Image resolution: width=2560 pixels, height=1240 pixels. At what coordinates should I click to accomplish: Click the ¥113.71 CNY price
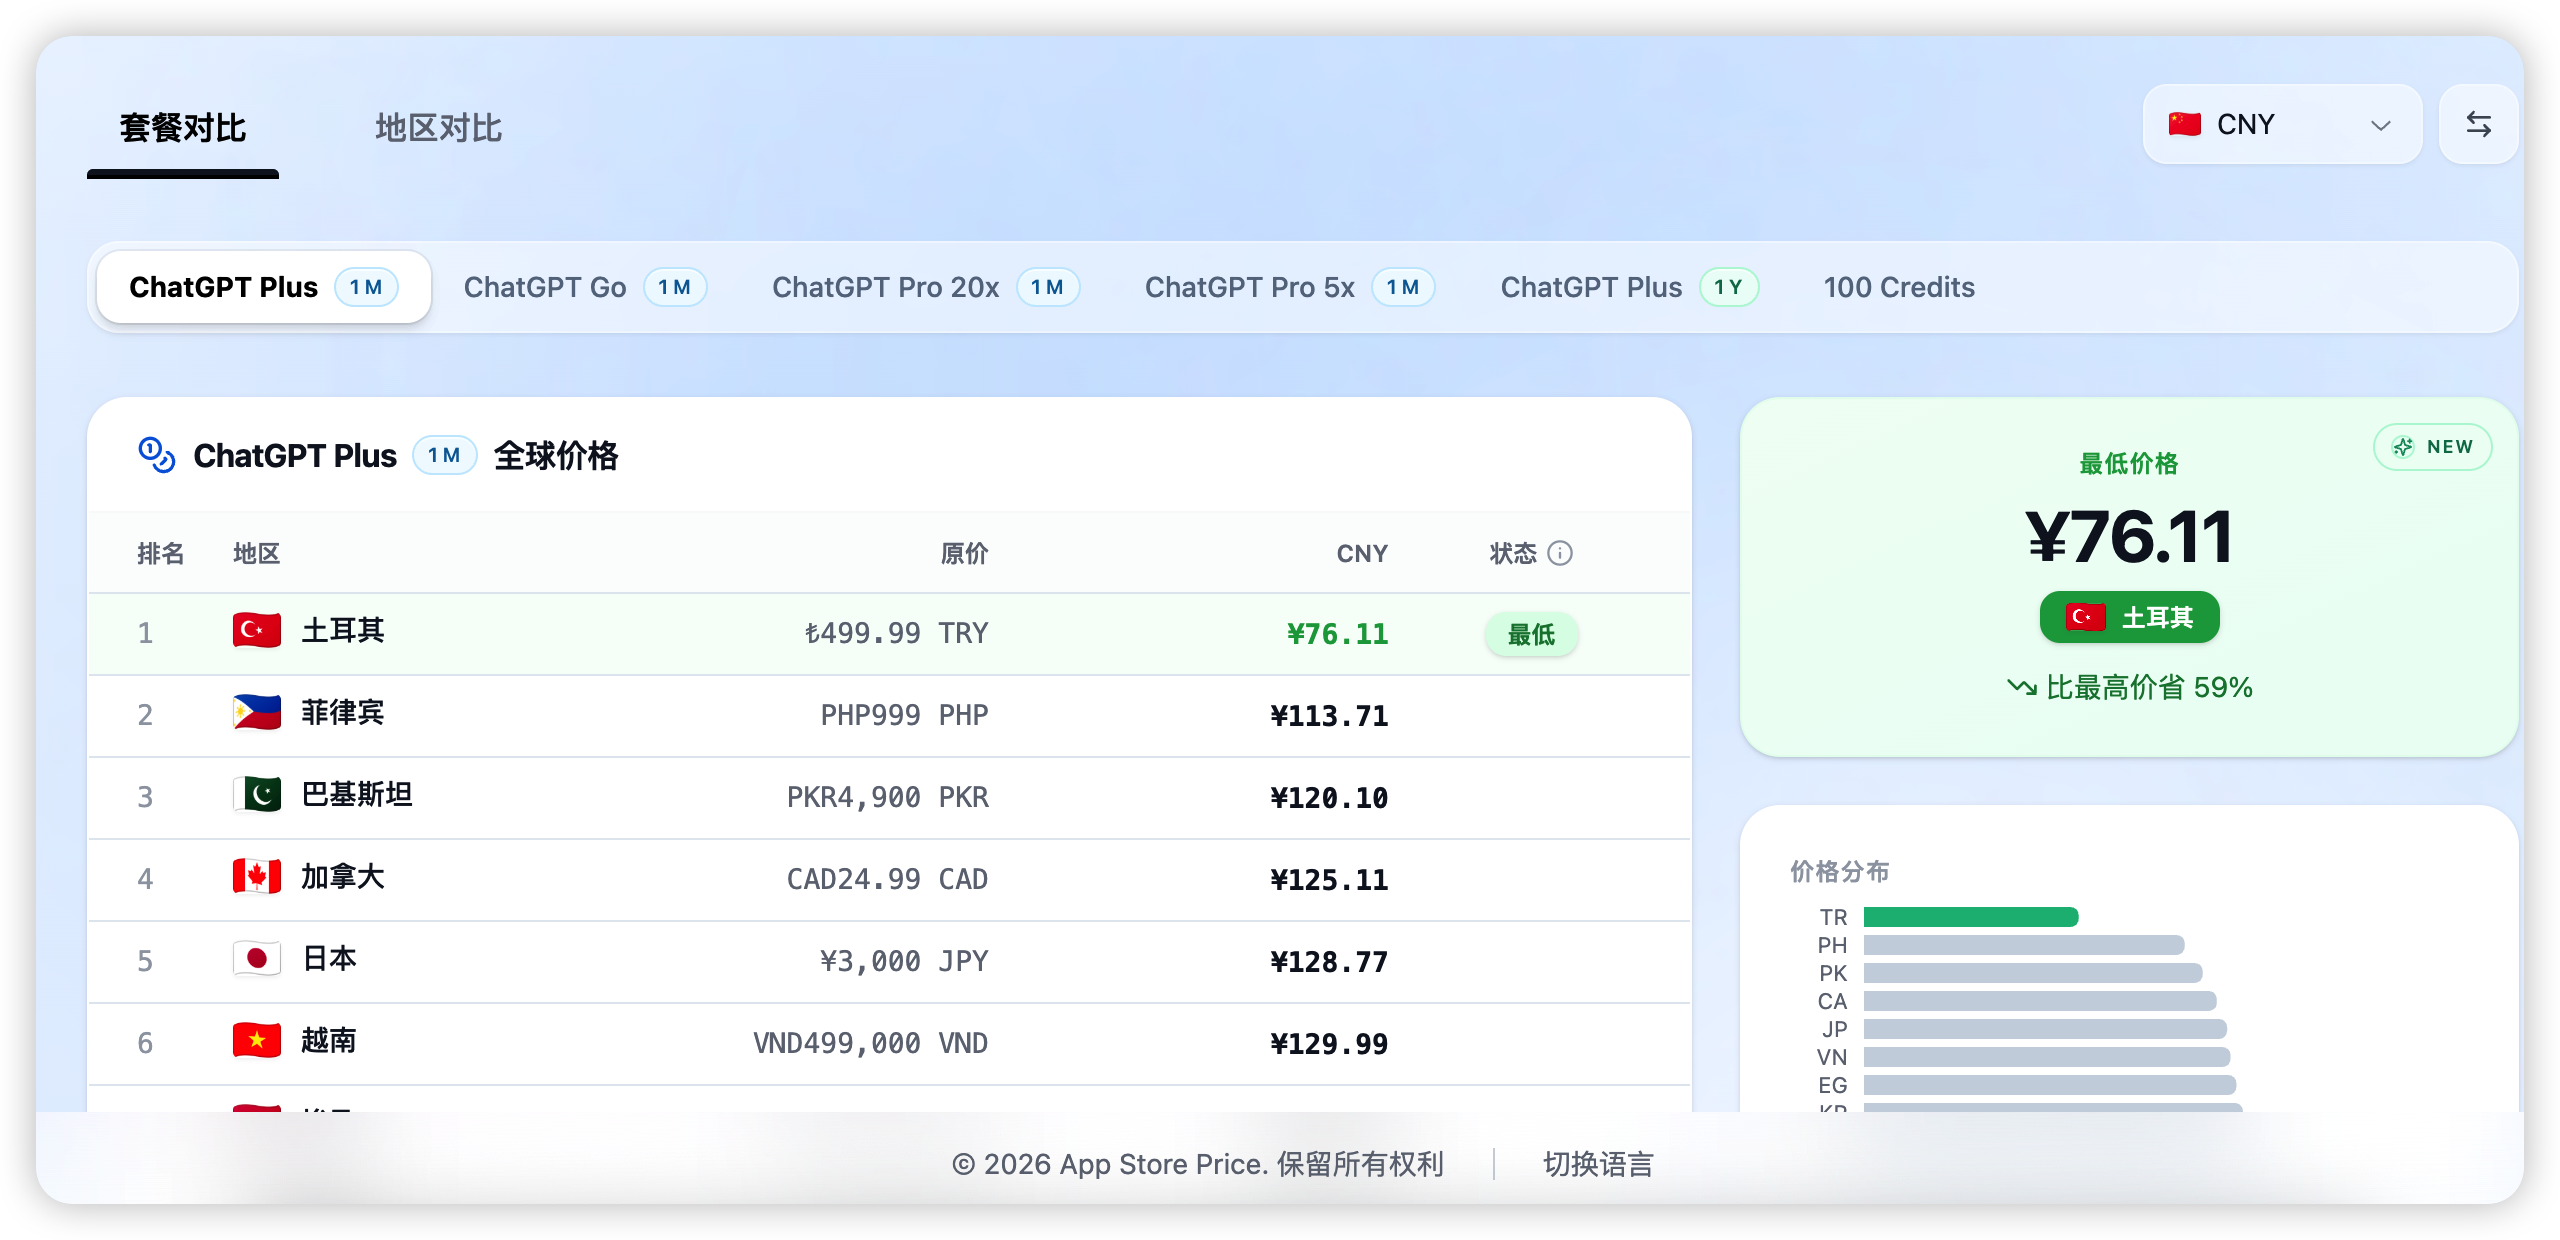pos(1329,716)
